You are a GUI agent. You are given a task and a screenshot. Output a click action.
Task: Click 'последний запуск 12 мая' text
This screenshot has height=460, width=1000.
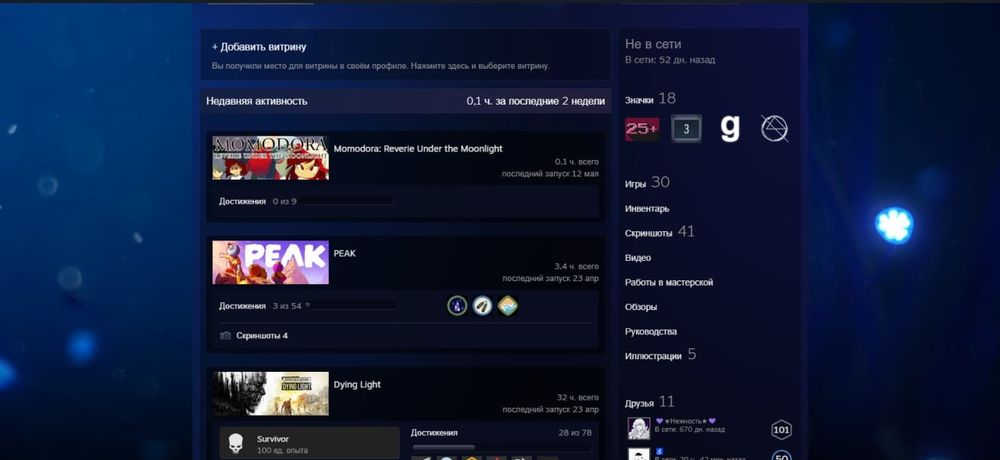(550, 174)
